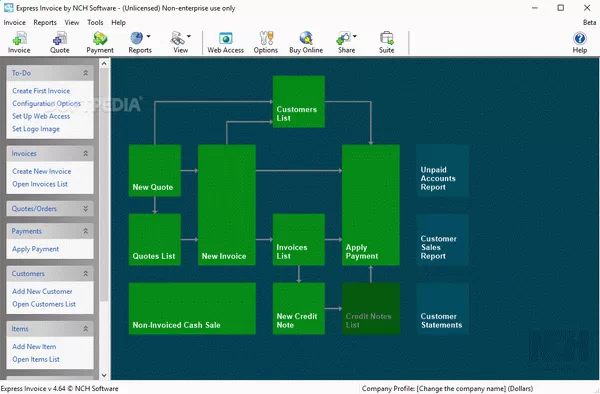The image size is (600, 394).
Task: Click the New Invoice flowchart tile
Action: point(227,205)
